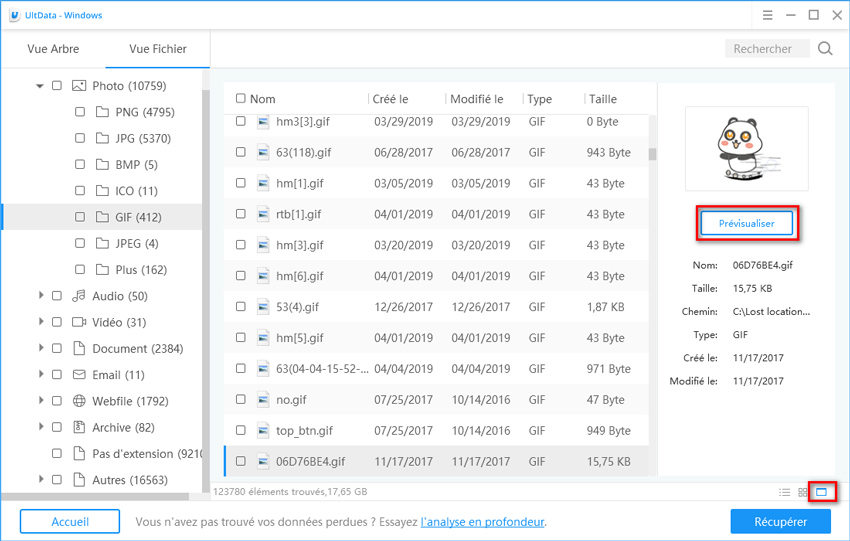The image size is (850, 541).
Task: Click the Prévisualiser button
Action: [746, 223]
